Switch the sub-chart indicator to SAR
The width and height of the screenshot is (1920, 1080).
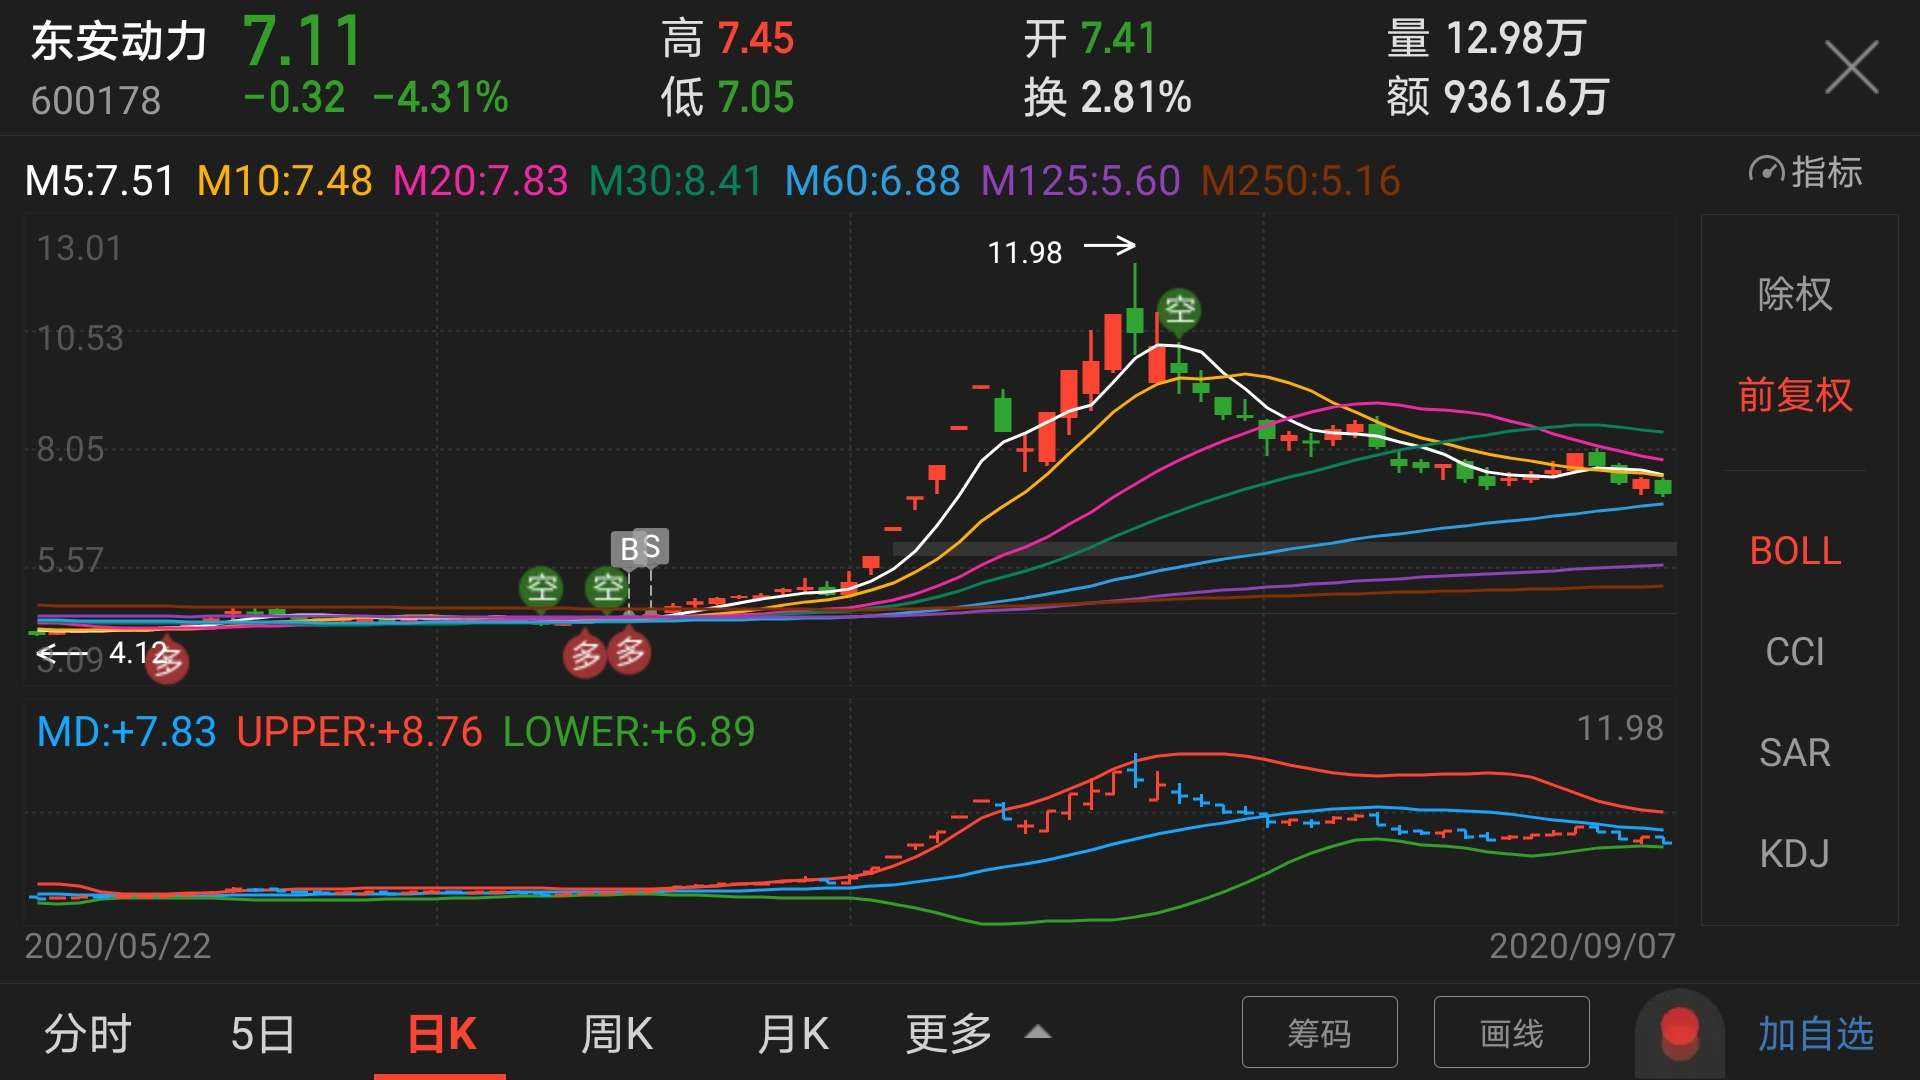(1795, 753)
